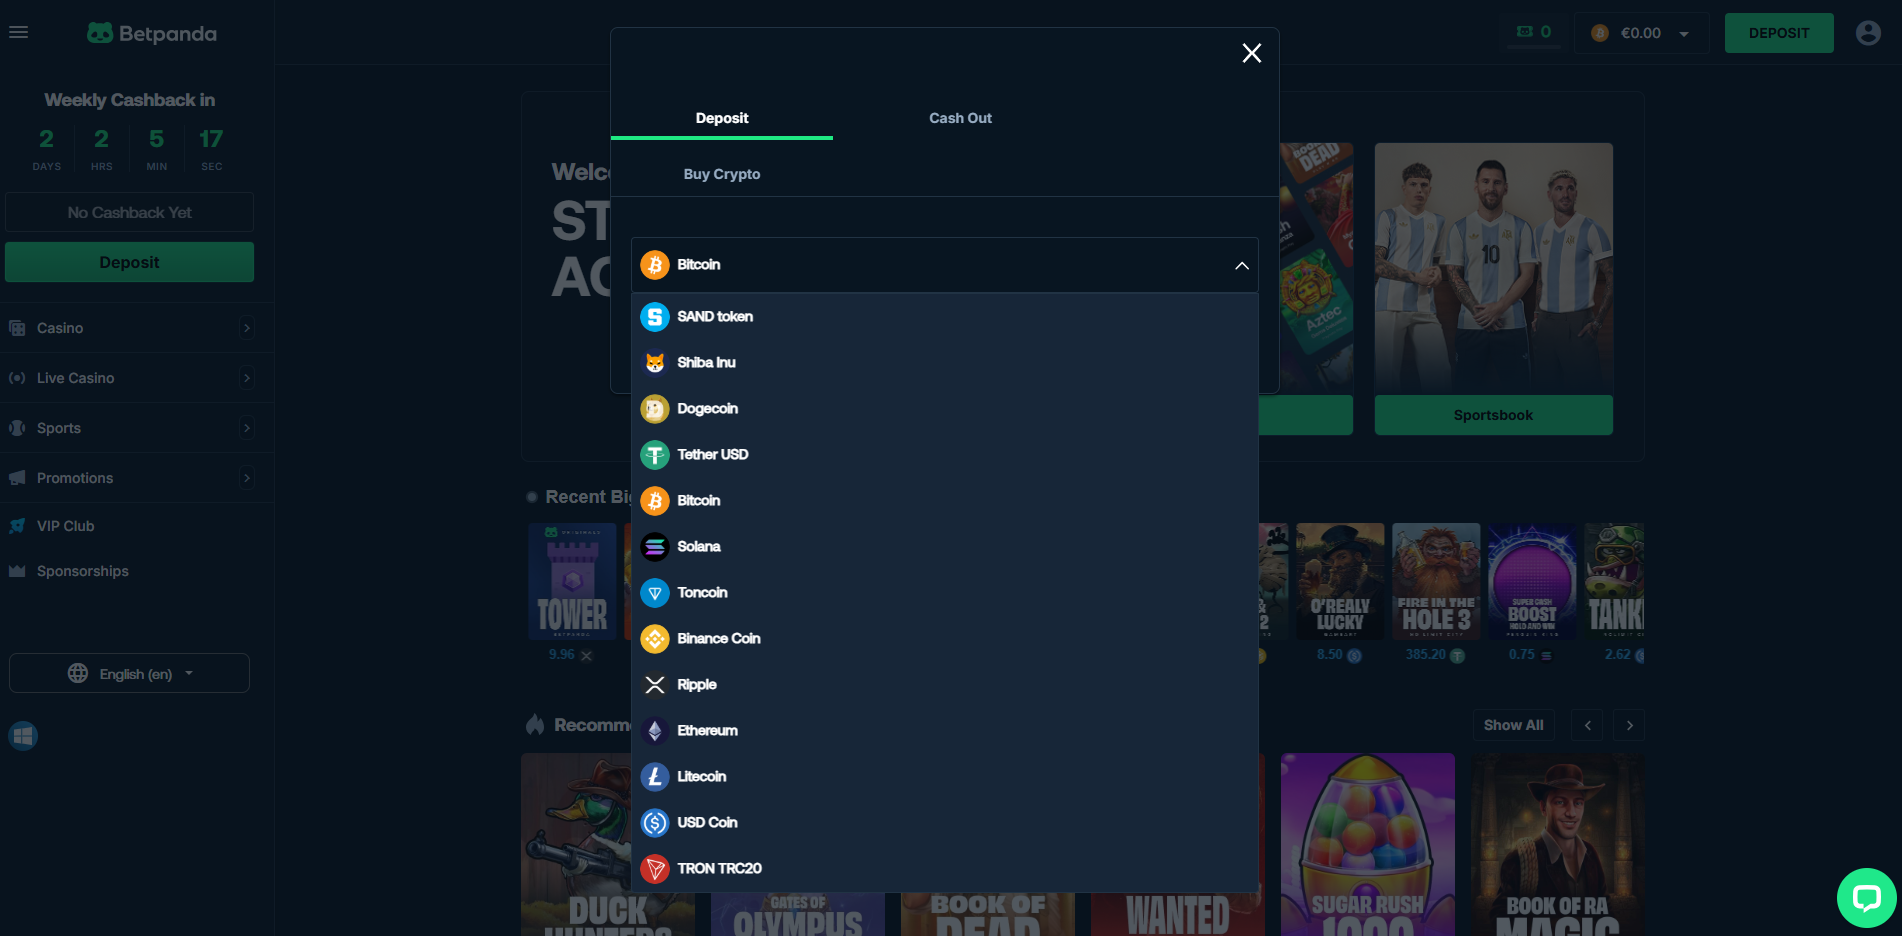Close the deposit modal with X
1902x936 pixels.
tap(1252, 53)
